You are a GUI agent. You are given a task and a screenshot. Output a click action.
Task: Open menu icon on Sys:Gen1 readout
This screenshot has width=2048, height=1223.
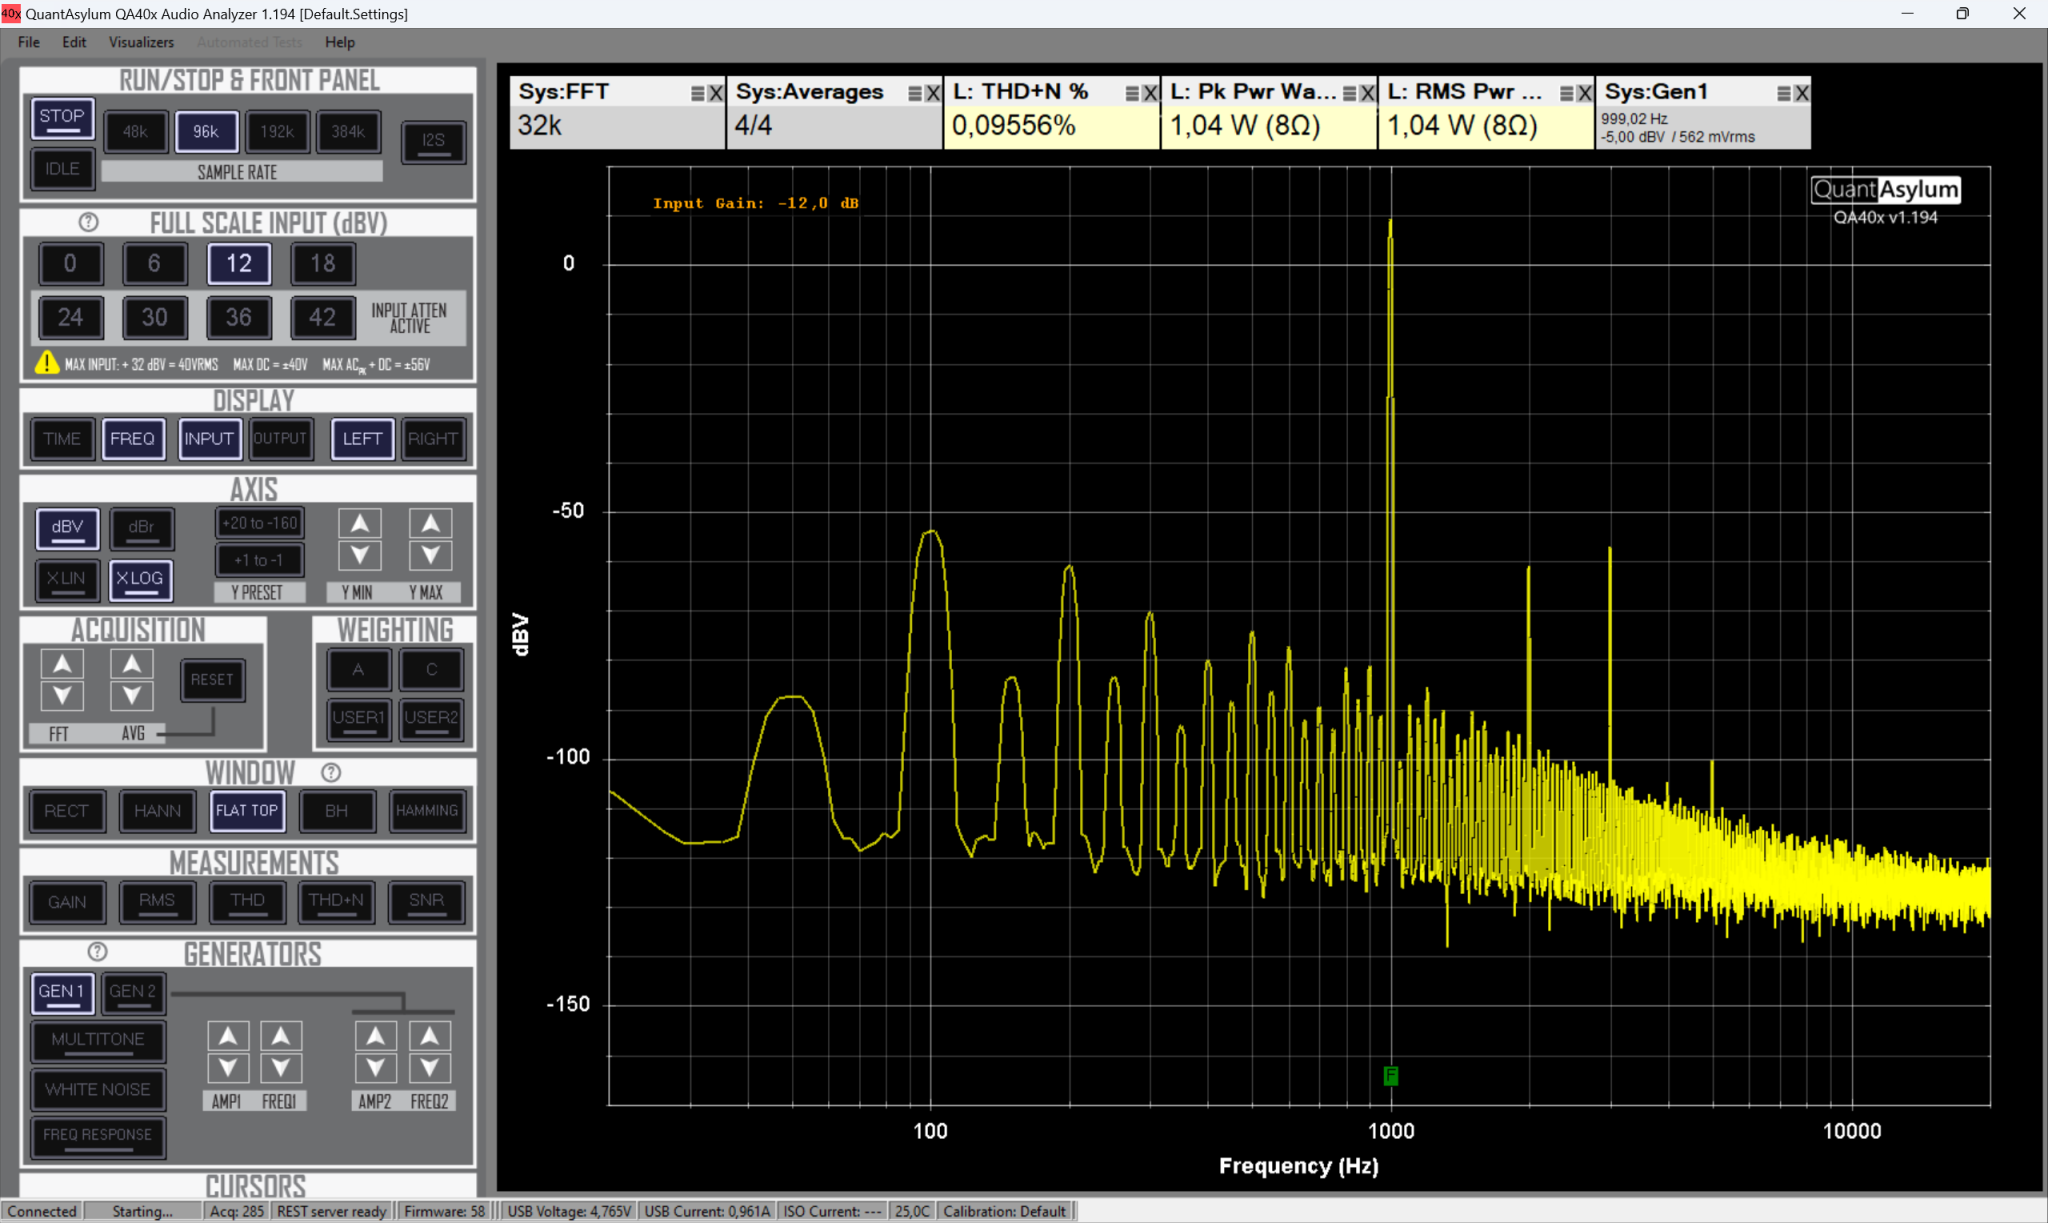pyautogui.click(x=1784, y=93)
